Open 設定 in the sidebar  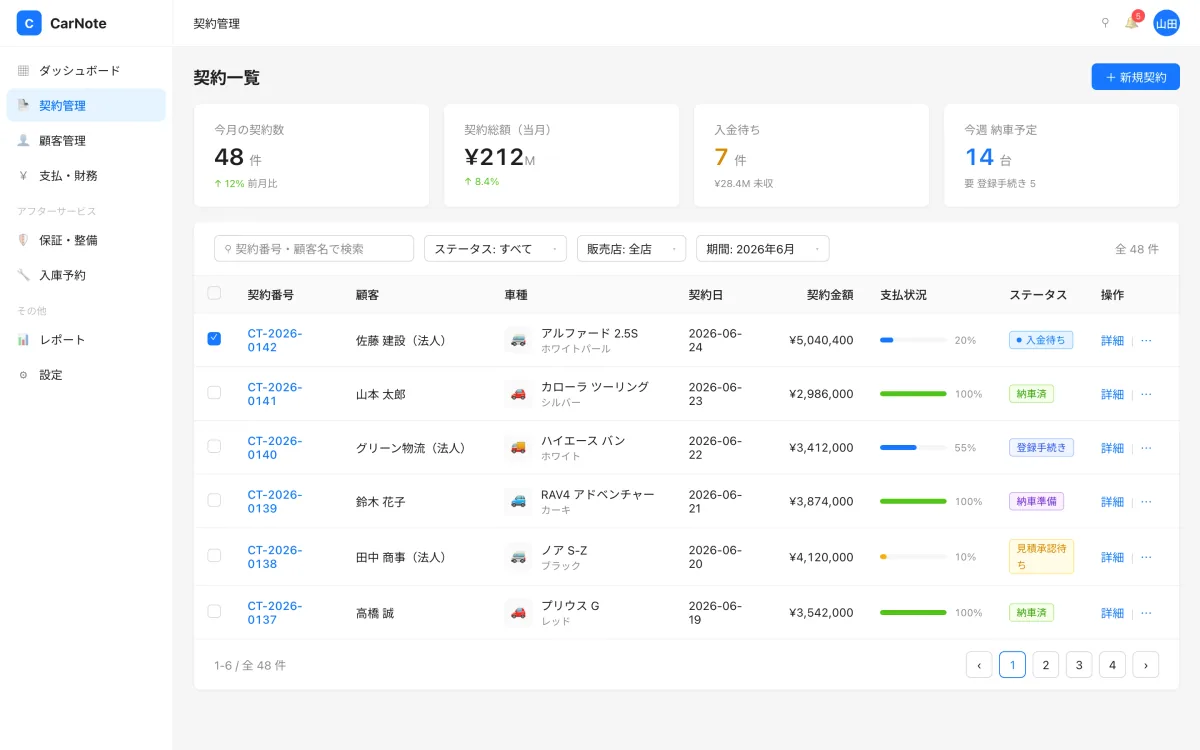pos(86,375)
